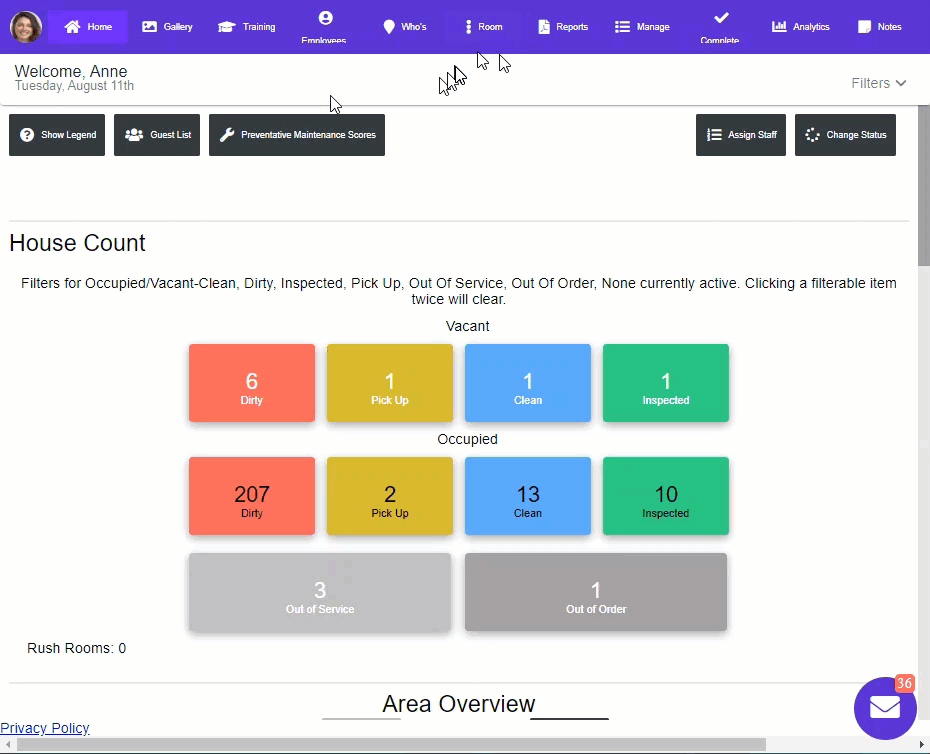Click the Employees person icon

325,18
